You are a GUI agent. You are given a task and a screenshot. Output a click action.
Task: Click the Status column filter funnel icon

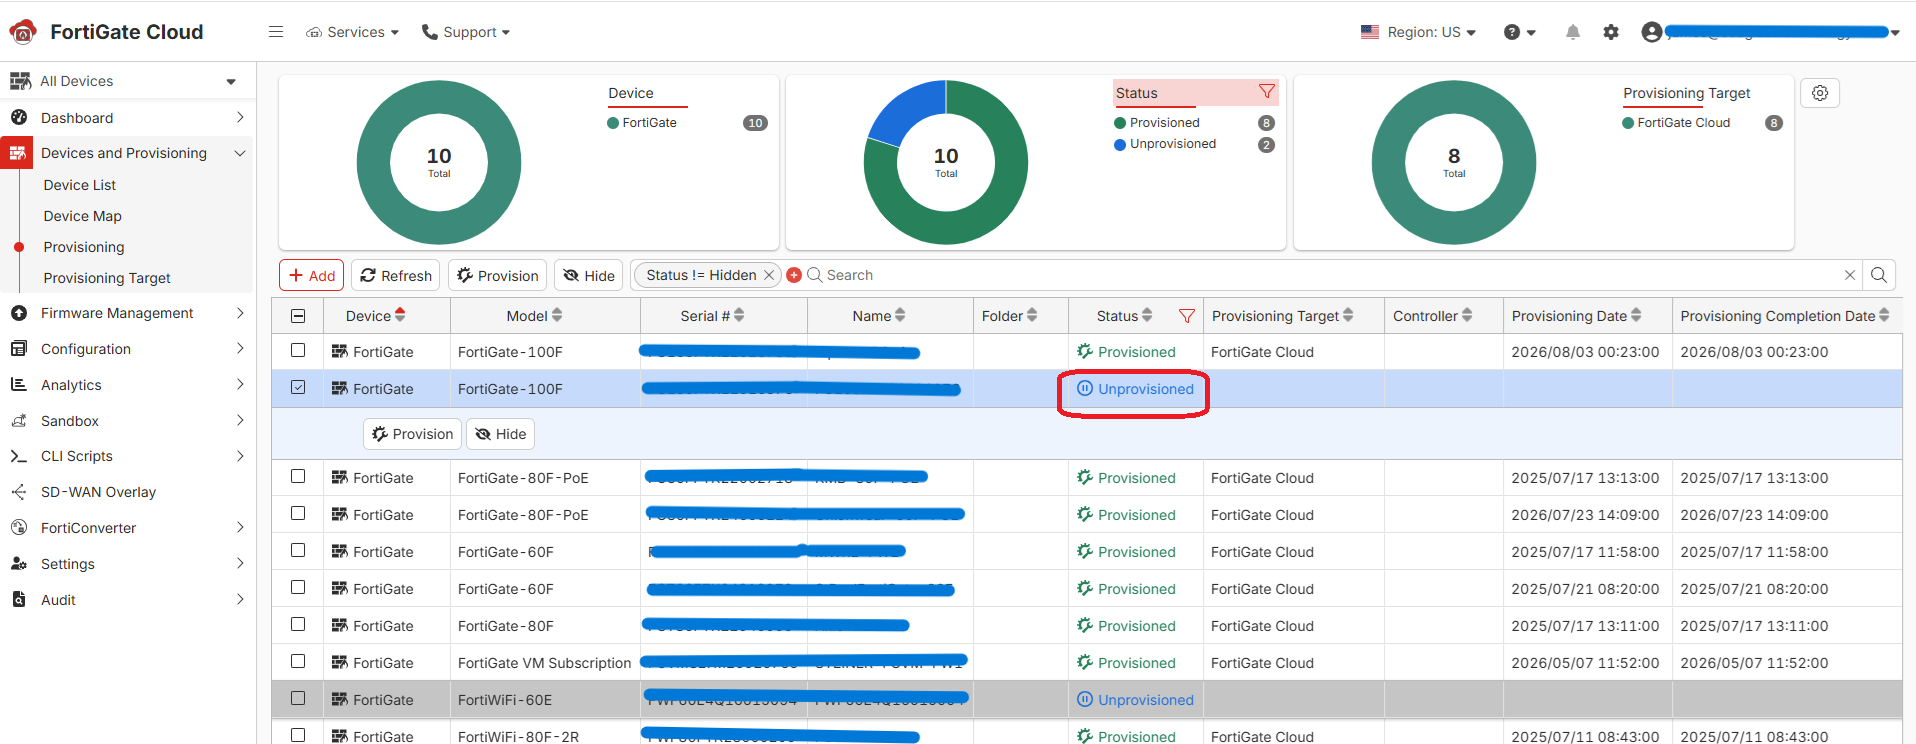pyautogui.click(x=1187, y=316)
